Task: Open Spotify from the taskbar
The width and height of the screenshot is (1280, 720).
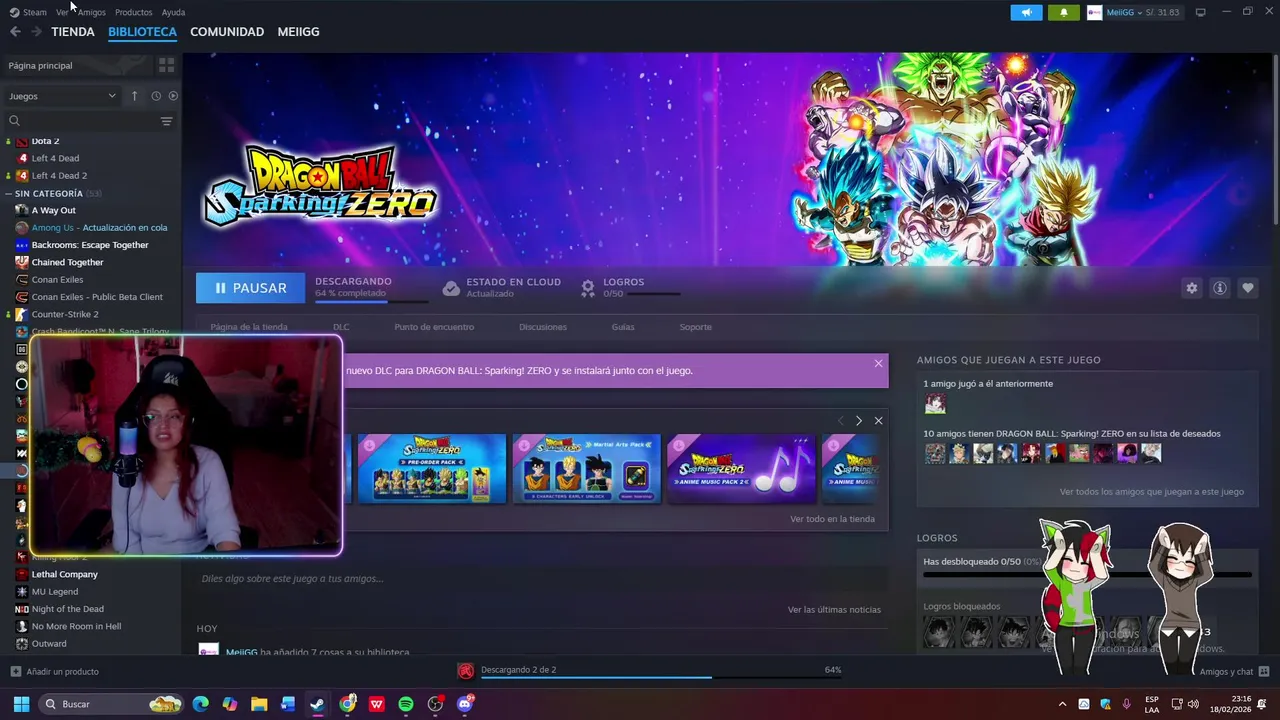Action: (406, 704)
